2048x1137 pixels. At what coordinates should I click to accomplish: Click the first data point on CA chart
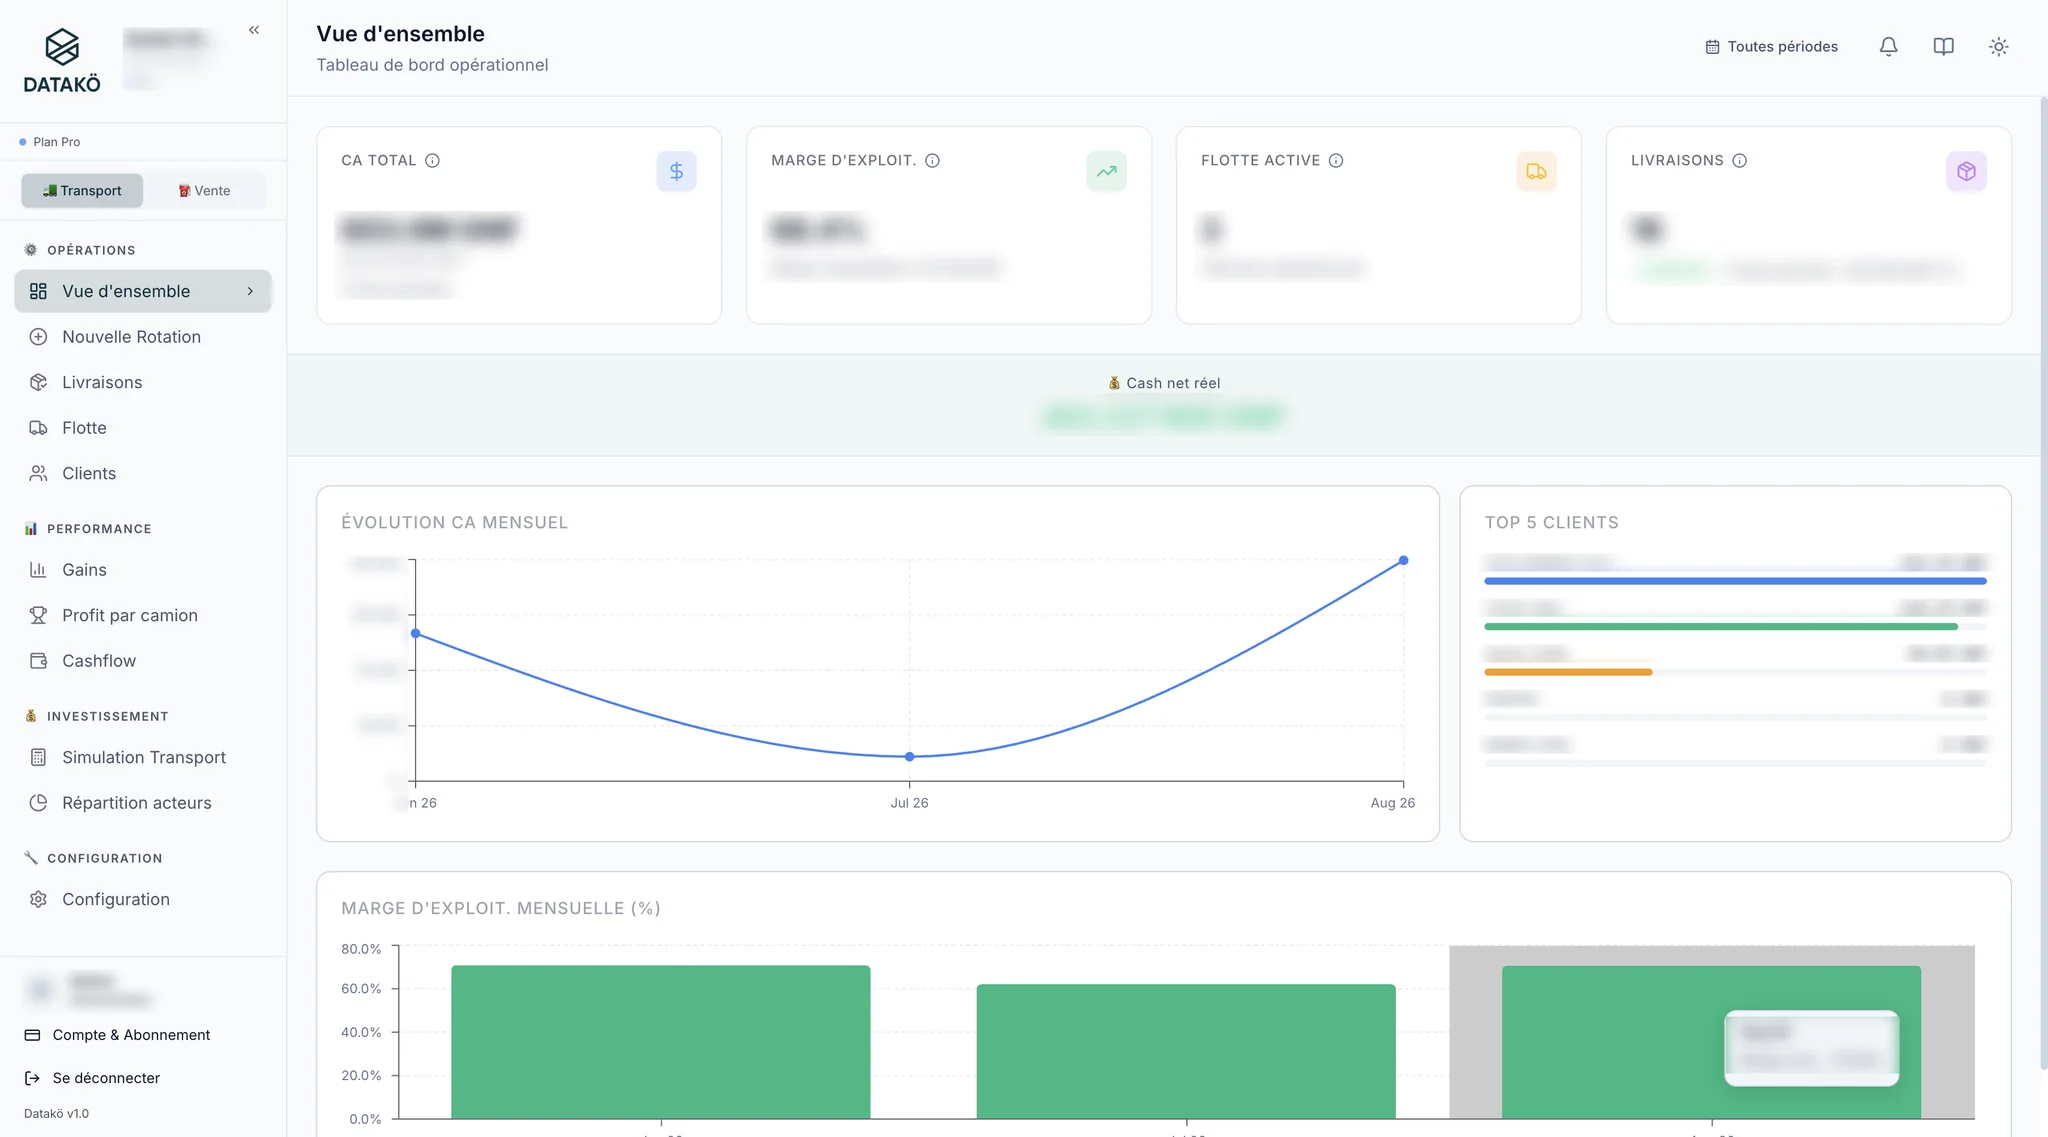click(416, 633)
